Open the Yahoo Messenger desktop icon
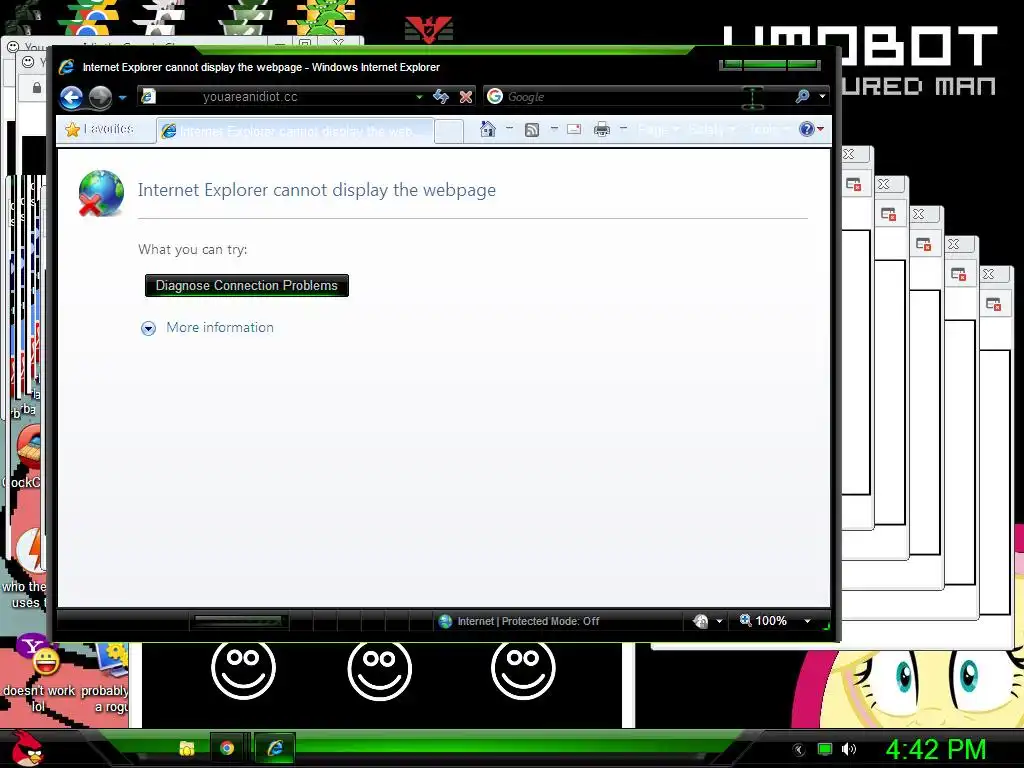Viewport: 1024px width, 768px height. (38, 656)
